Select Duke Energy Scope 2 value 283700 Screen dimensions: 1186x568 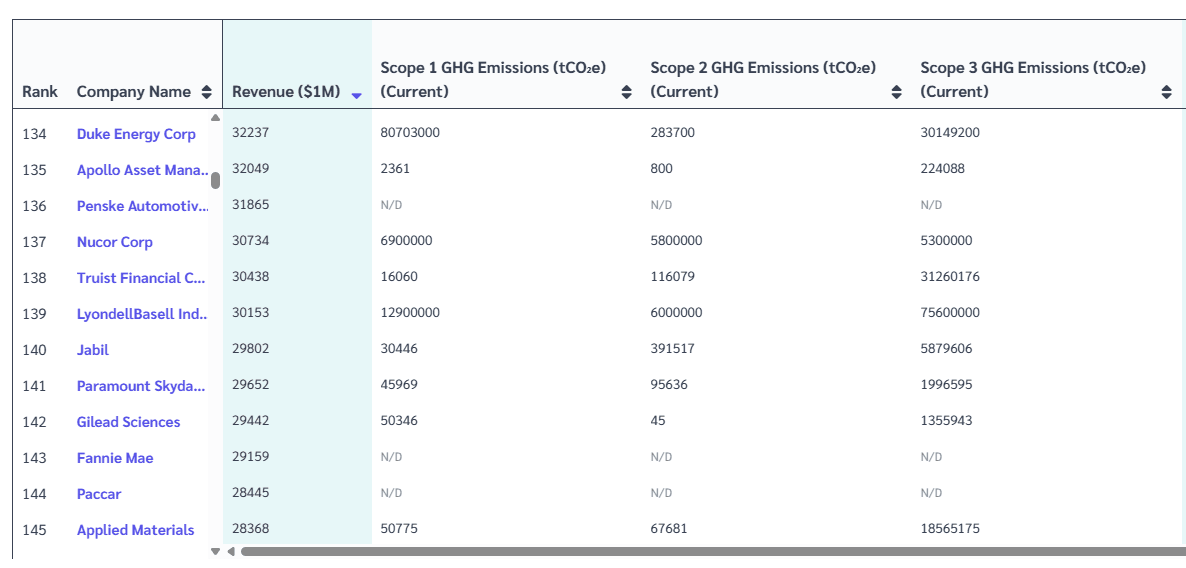672,132
